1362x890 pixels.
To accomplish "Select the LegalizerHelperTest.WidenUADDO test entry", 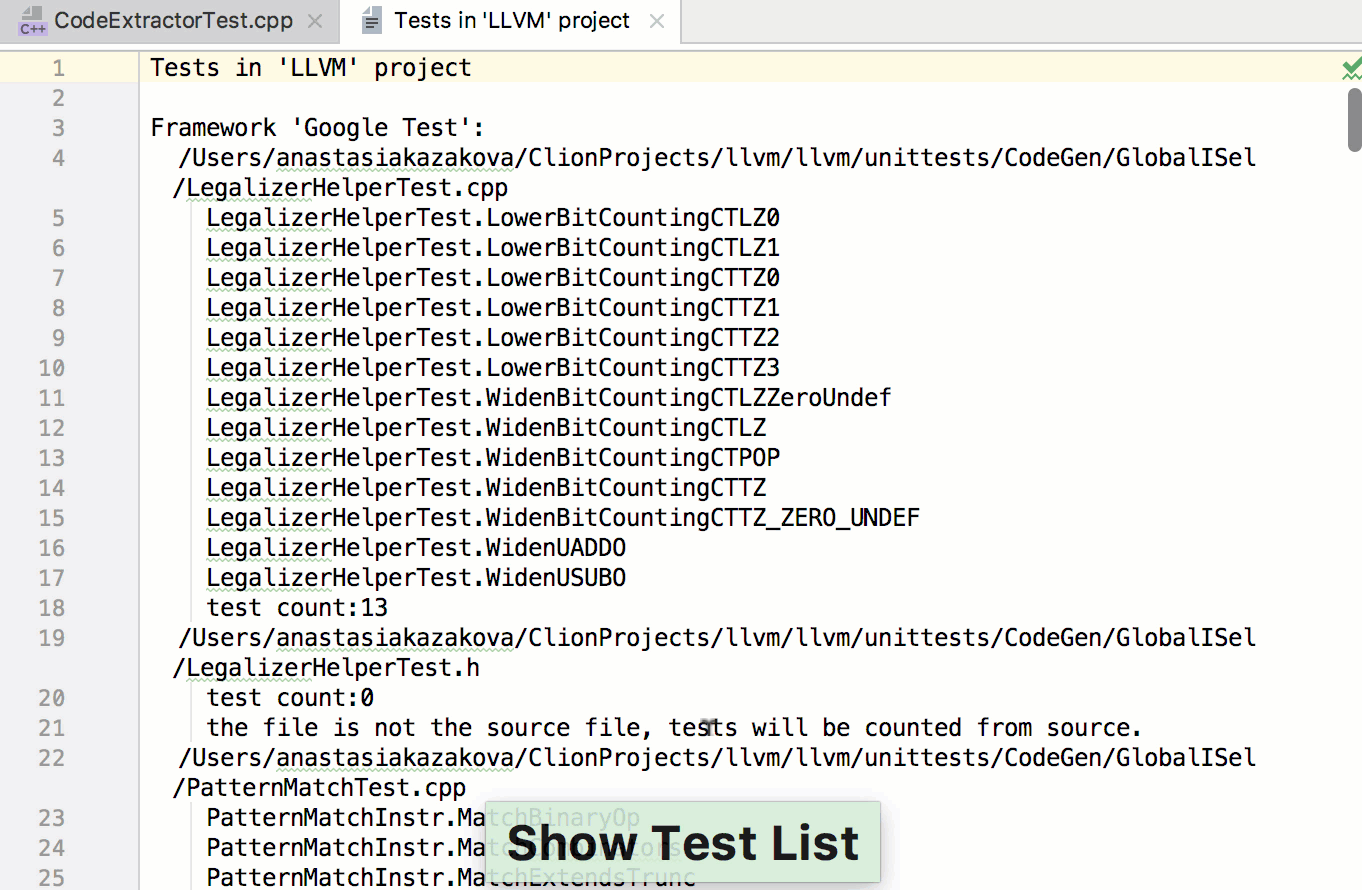I will (x=416, y=548).
